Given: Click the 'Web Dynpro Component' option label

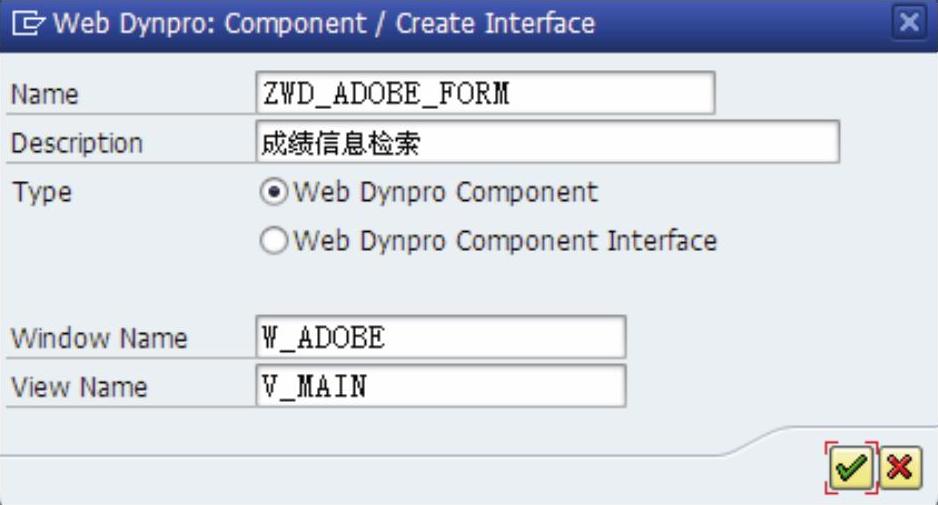Looking at the screenshot, I should tap(445, 193).
